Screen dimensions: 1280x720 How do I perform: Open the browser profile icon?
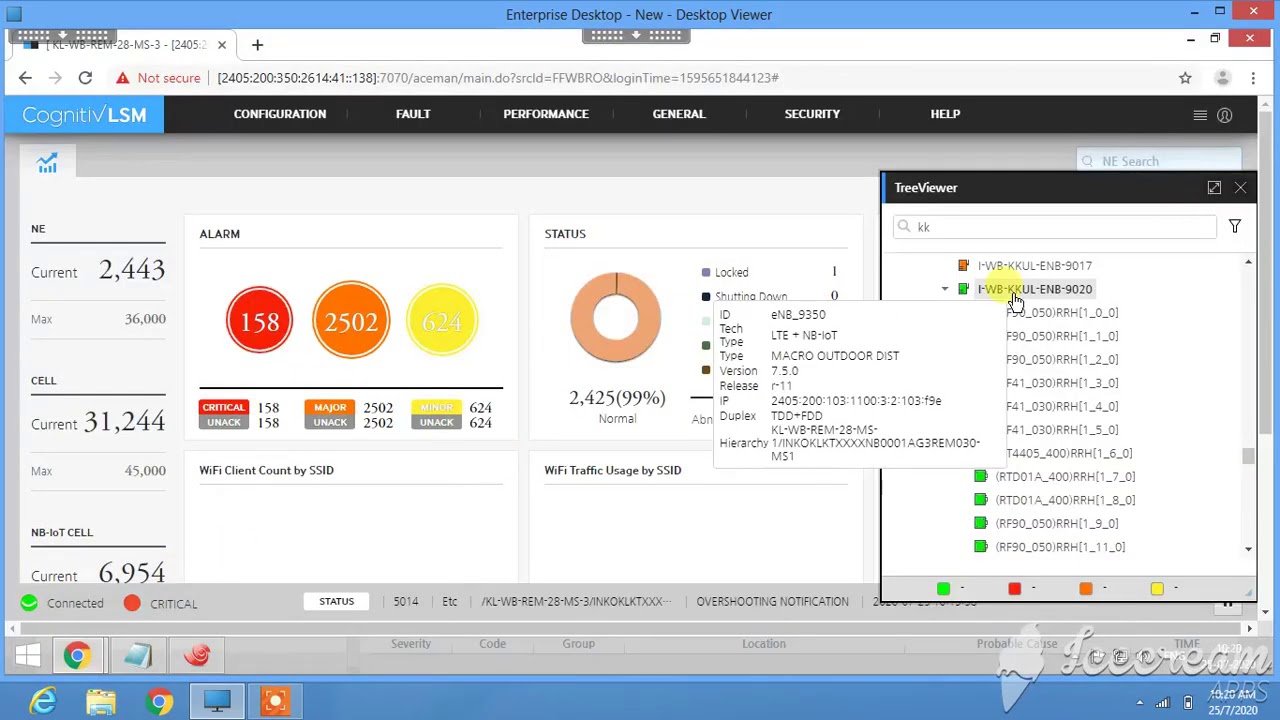click(x=1222, y=78)
